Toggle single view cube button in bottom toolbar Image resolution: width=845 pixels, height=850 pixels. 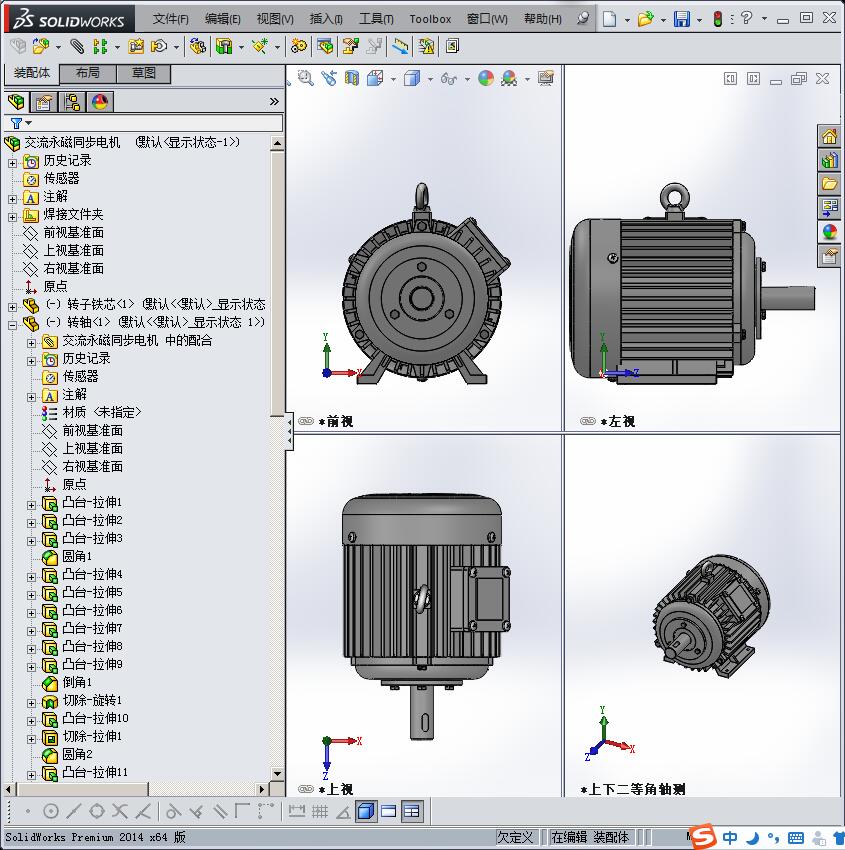366,812
